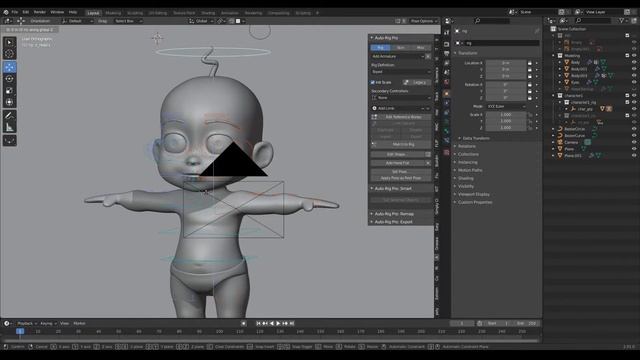Click Apply Pose as Rest Pose button
Screen dimensions: 640x360
tap(401, 178)
